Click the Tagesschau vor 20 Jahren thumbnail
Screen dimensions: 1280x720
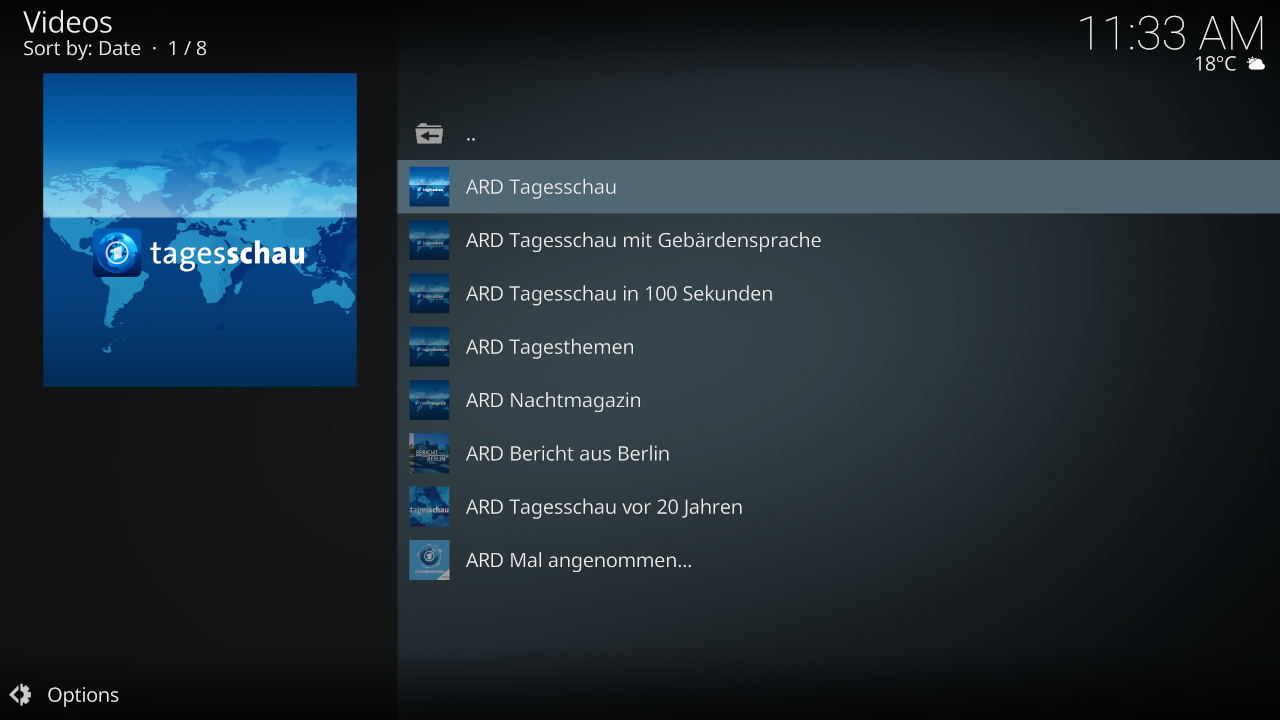[x=429, y=507]
